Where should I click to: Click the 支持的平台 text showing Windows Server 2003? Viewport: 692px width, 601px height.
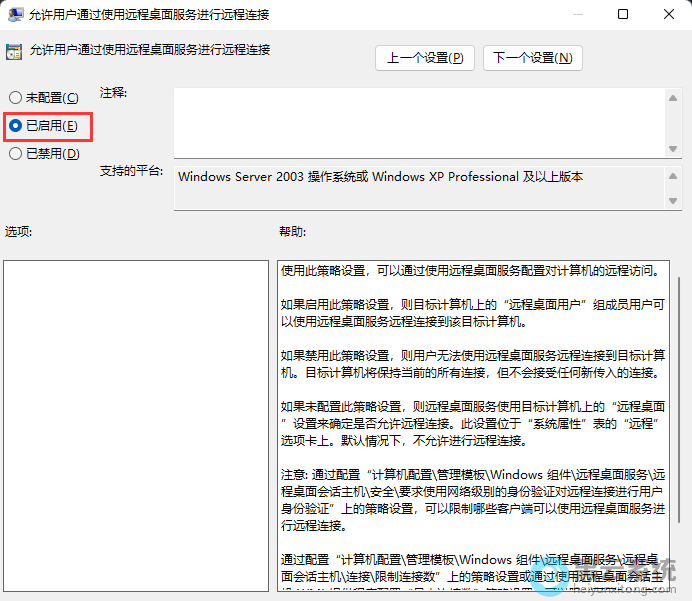[x=380, y=177]
